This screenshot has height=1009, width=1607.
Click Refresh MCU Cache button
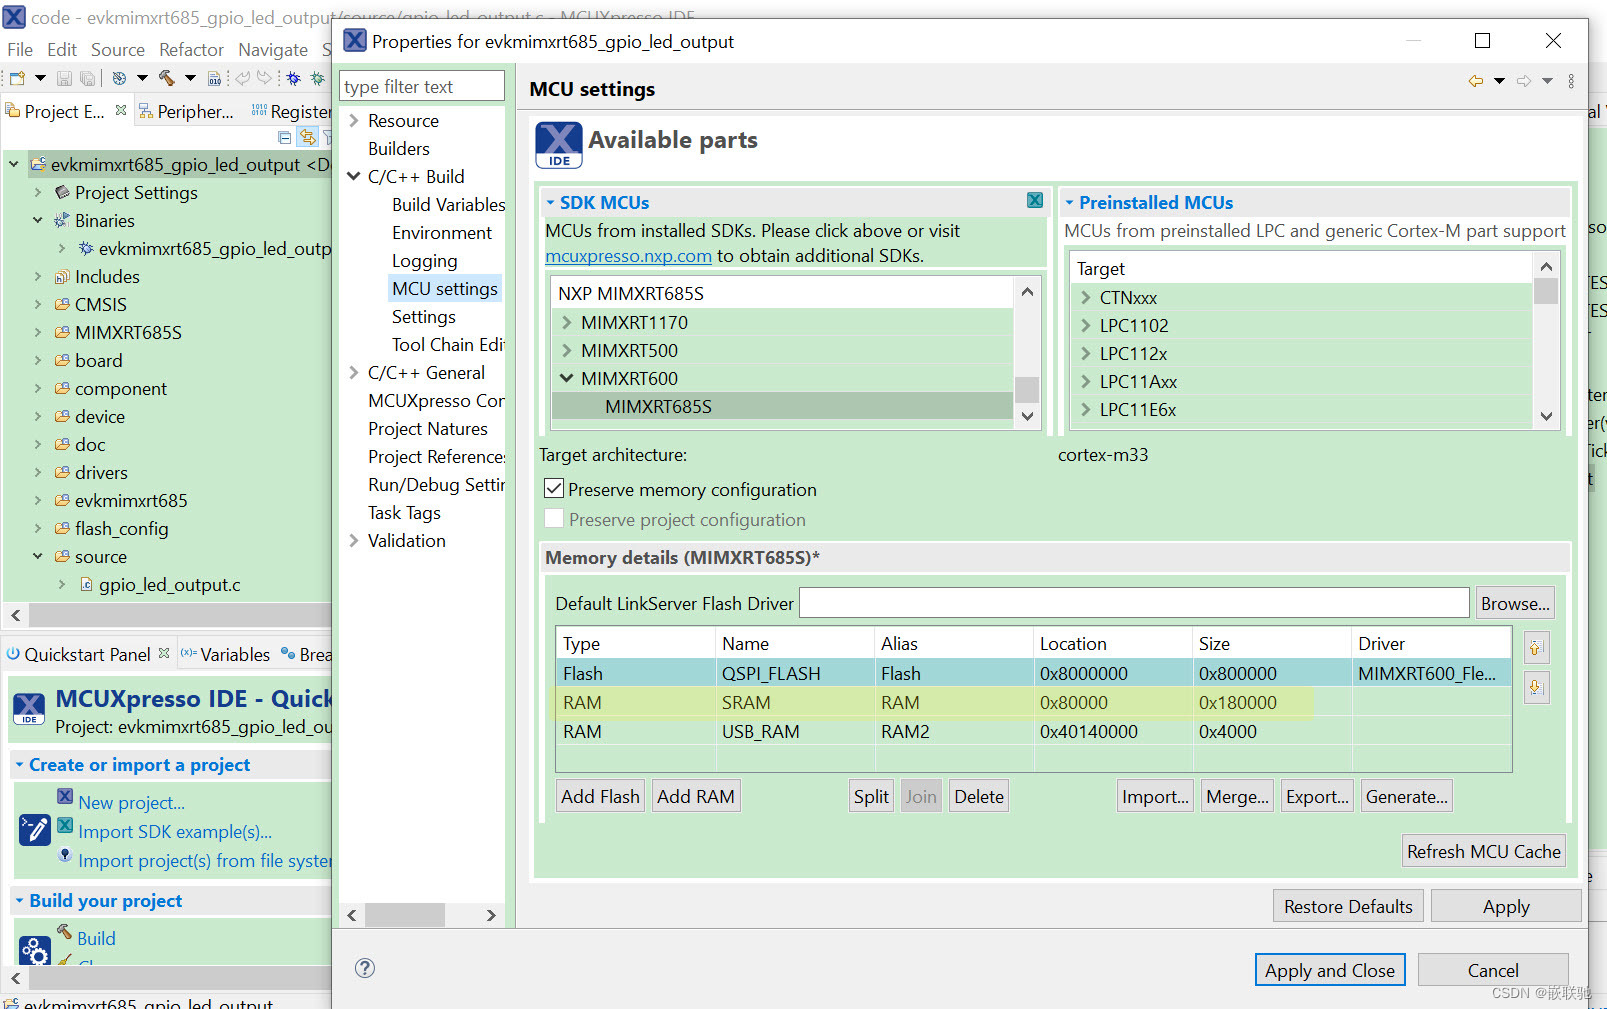(1484, 851)
